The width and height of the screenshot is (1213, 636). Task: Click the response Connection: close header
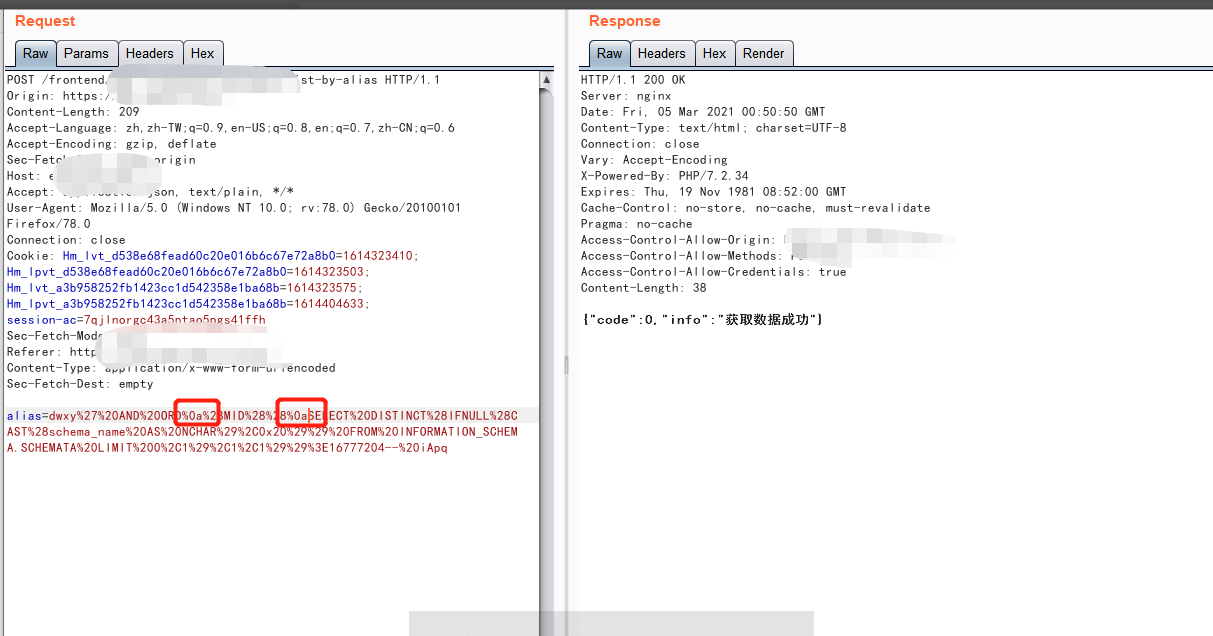pos(640,144)
